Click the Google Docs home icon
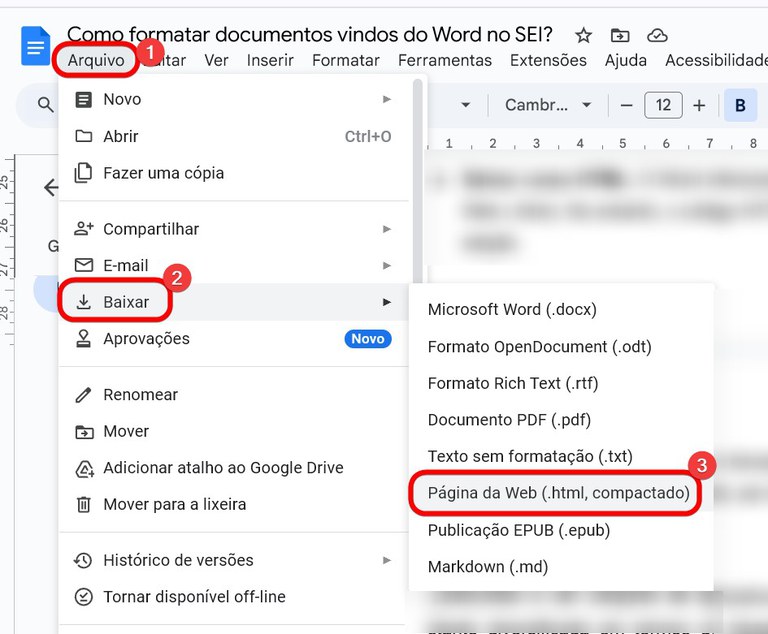 click(36, 48)
